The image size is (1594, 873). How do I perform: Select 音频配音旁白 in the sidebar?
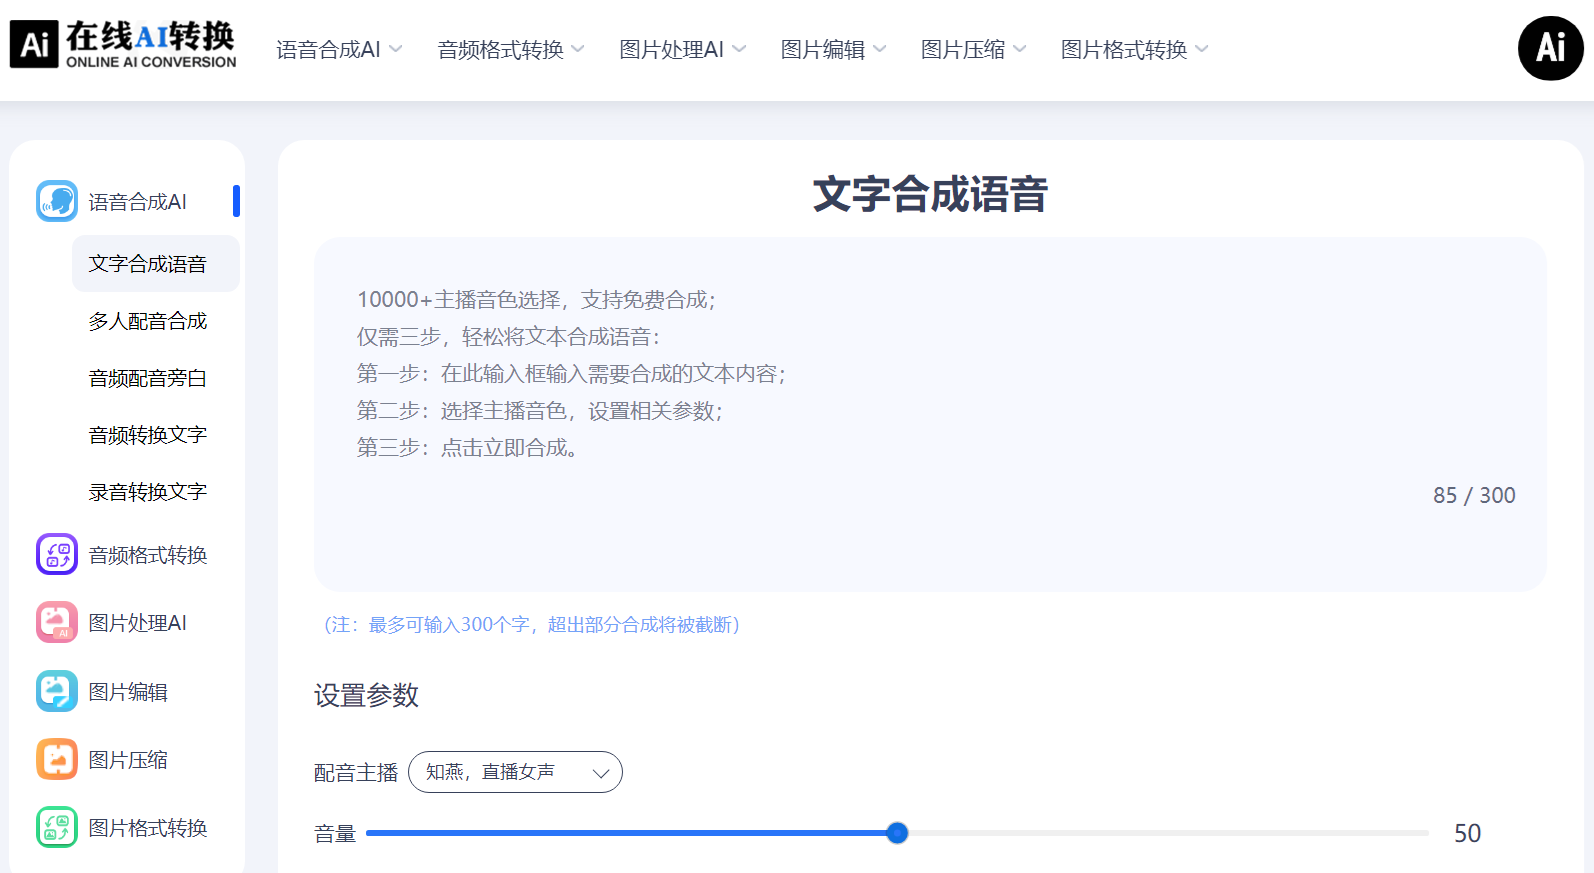pyautogui.click(x=148, y=378)
